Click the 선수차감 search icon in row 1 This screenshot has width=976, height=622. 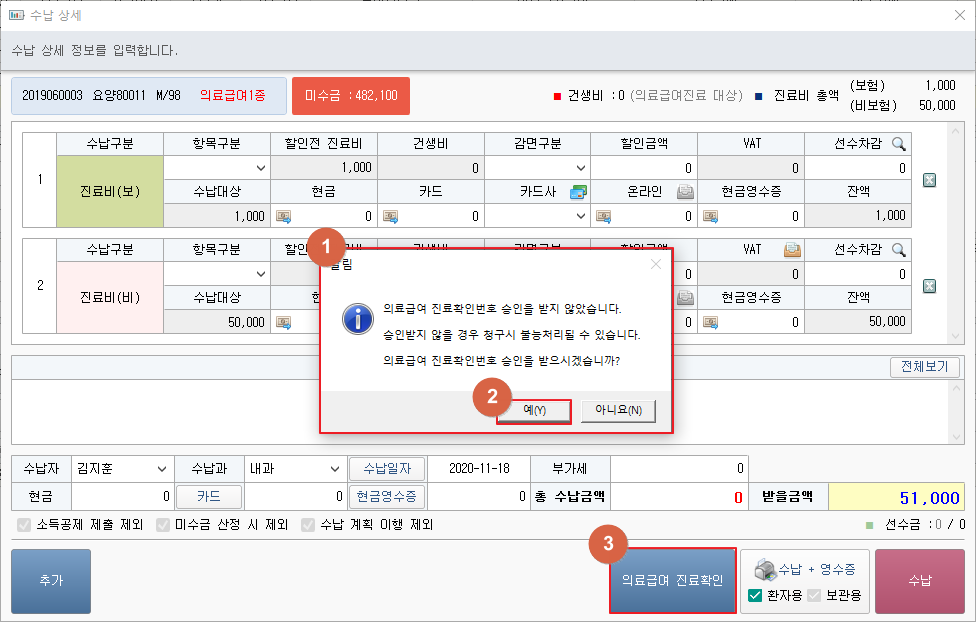(x=899, y=144)
